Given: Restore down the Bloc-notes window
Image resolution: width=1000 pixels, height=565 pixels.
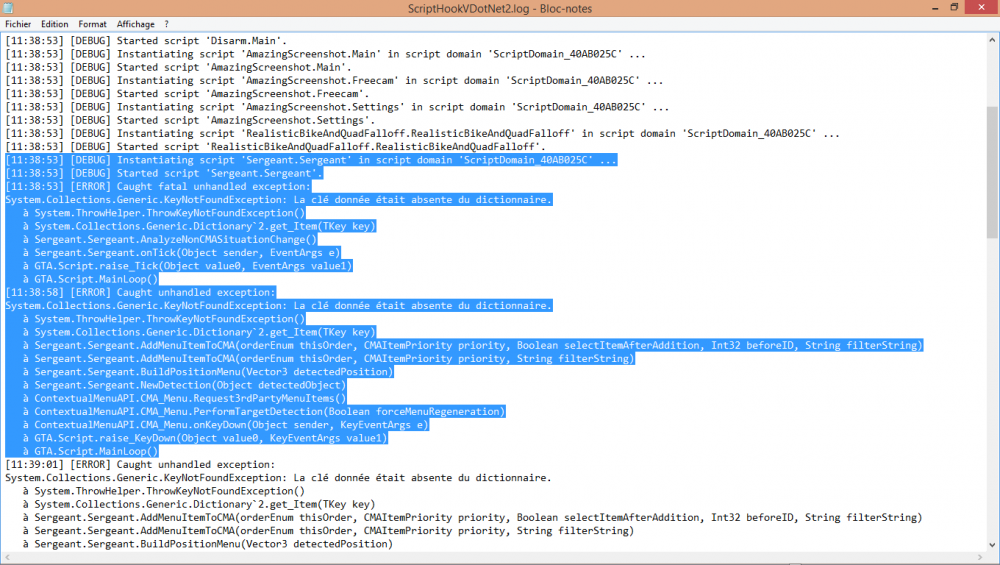Looking at the screenshot, I should pyautogui.click(x=954, y=8).
